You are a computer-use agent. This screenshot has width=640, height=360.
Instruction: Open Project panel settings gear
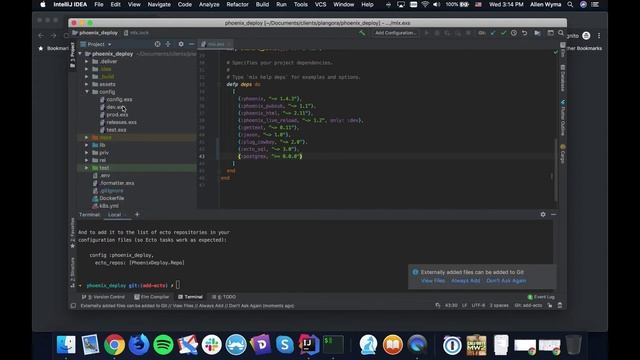tap(181, 44)
